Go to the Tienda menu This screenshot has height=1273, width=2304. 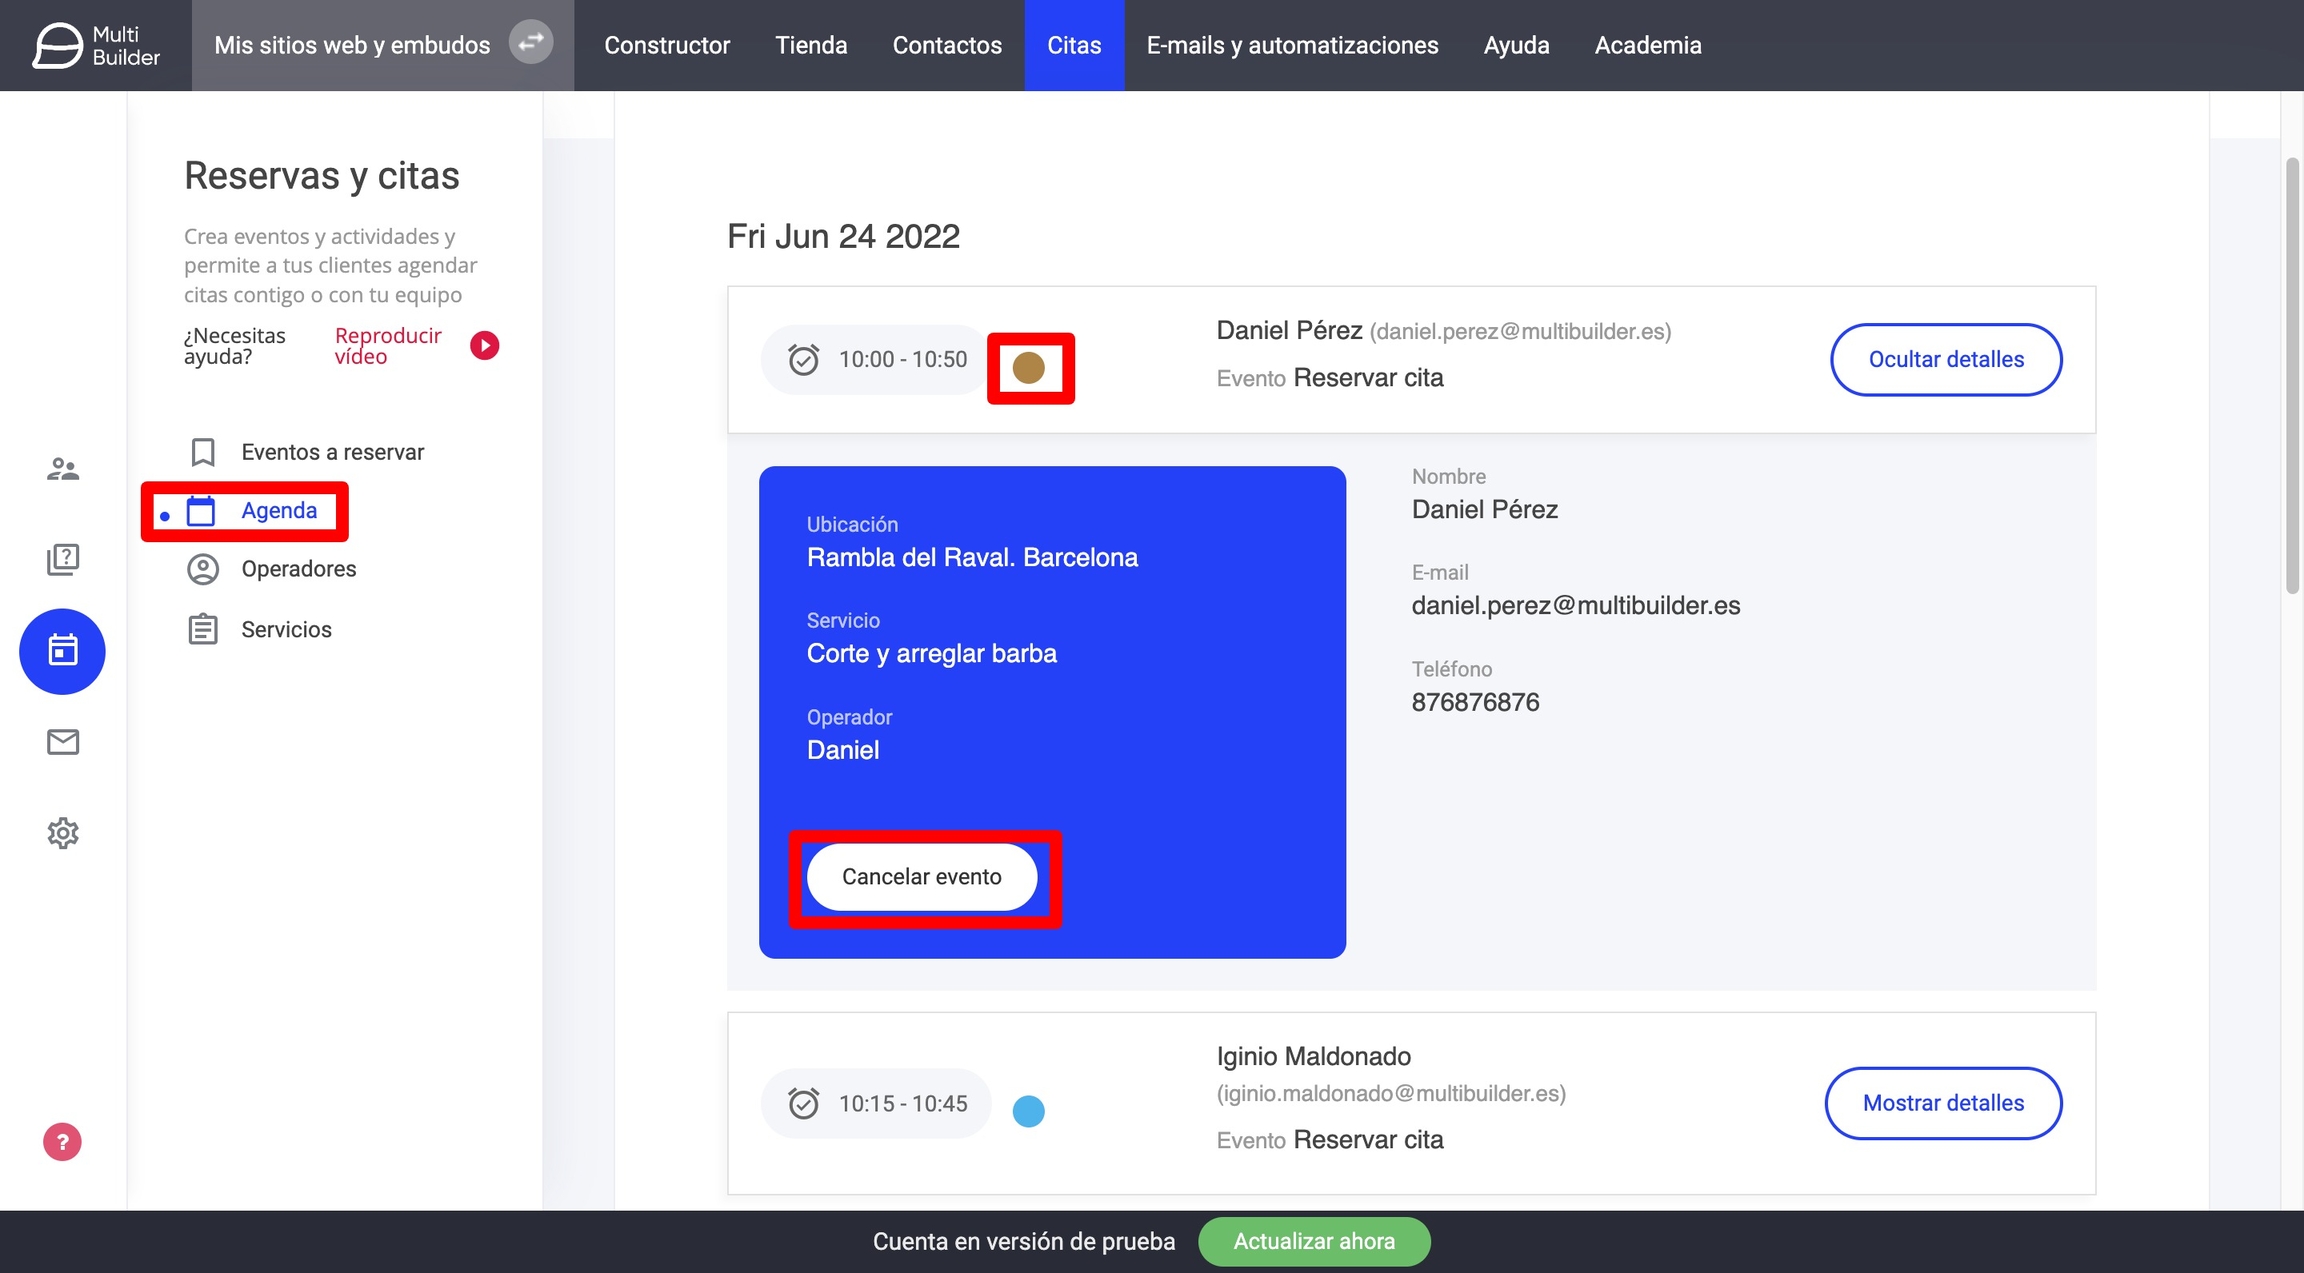pos(811,45)
